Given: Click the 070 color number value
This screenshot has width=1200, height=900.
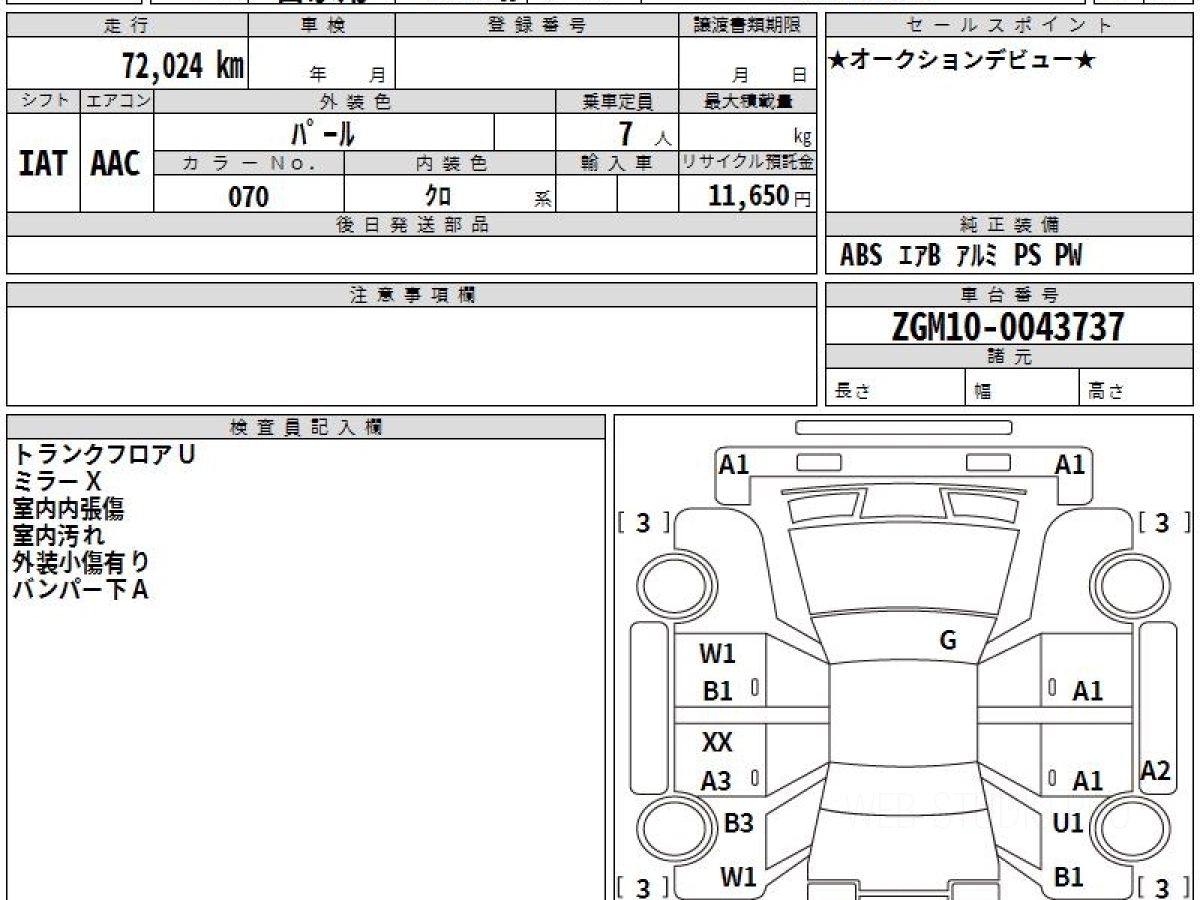Looking at the screenshot, I should click(249, 197).
